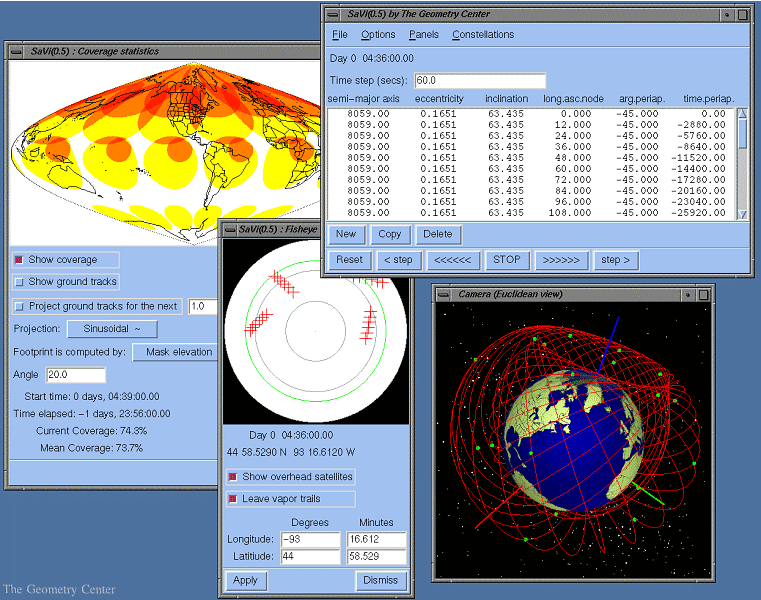Open the File menu
The image size is (761, 600).
point(340,35)
